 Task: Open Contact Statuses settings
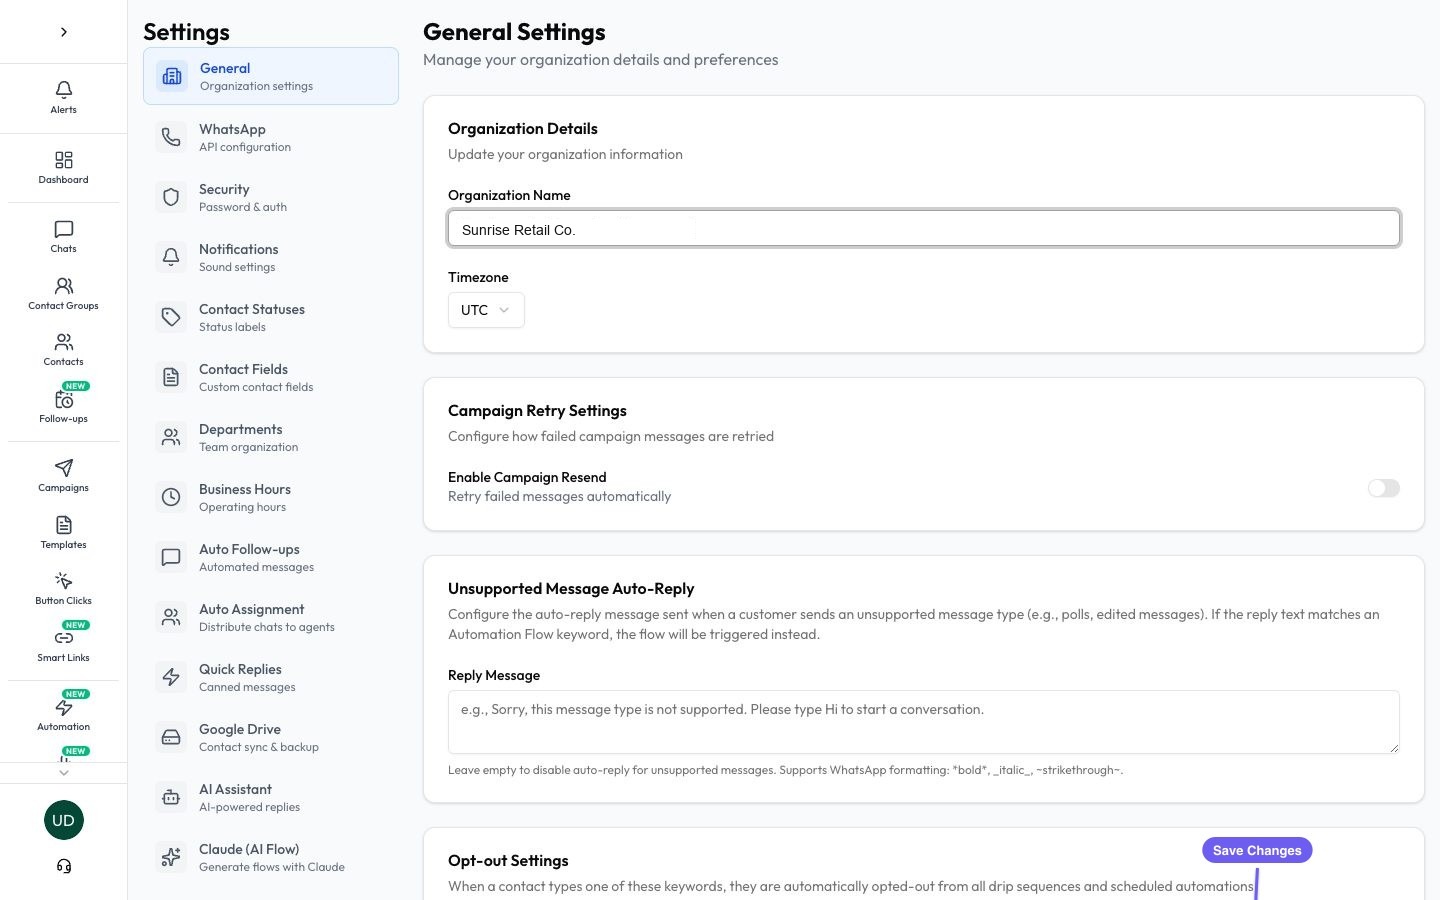[271, 317]
